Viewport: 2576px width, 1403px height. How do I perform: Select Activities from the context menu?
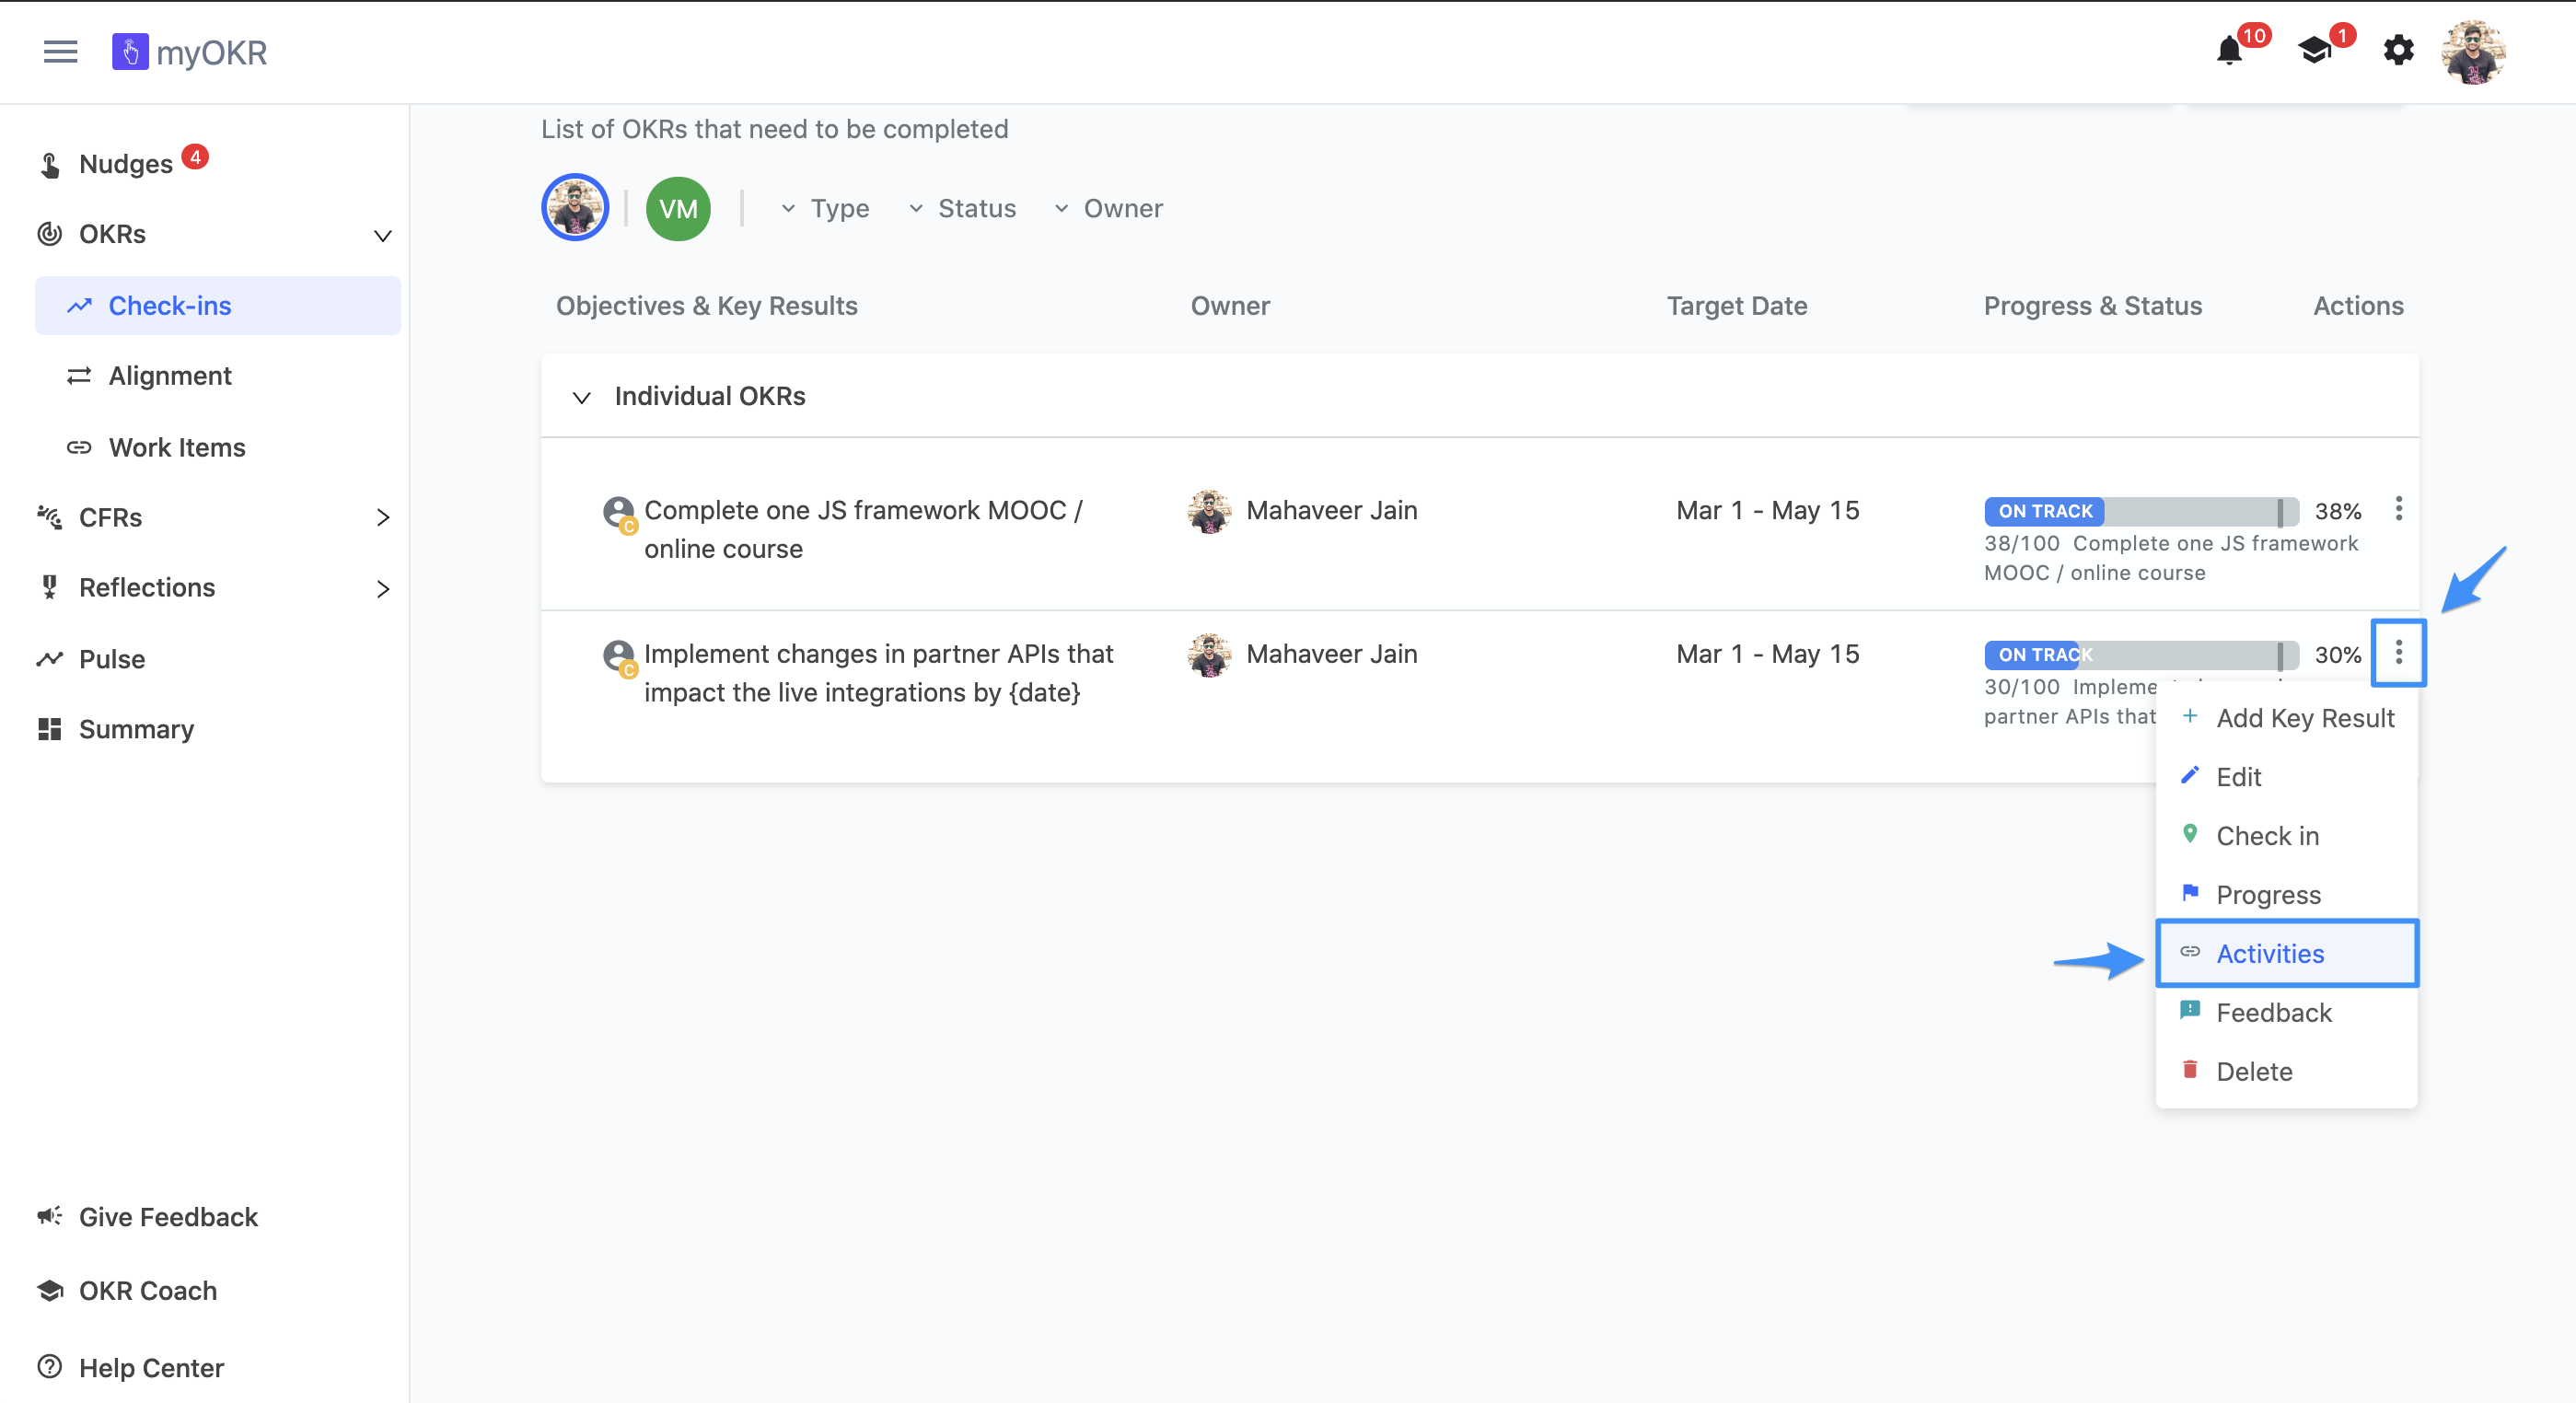pyautogui.click(x=2270, y=953)
